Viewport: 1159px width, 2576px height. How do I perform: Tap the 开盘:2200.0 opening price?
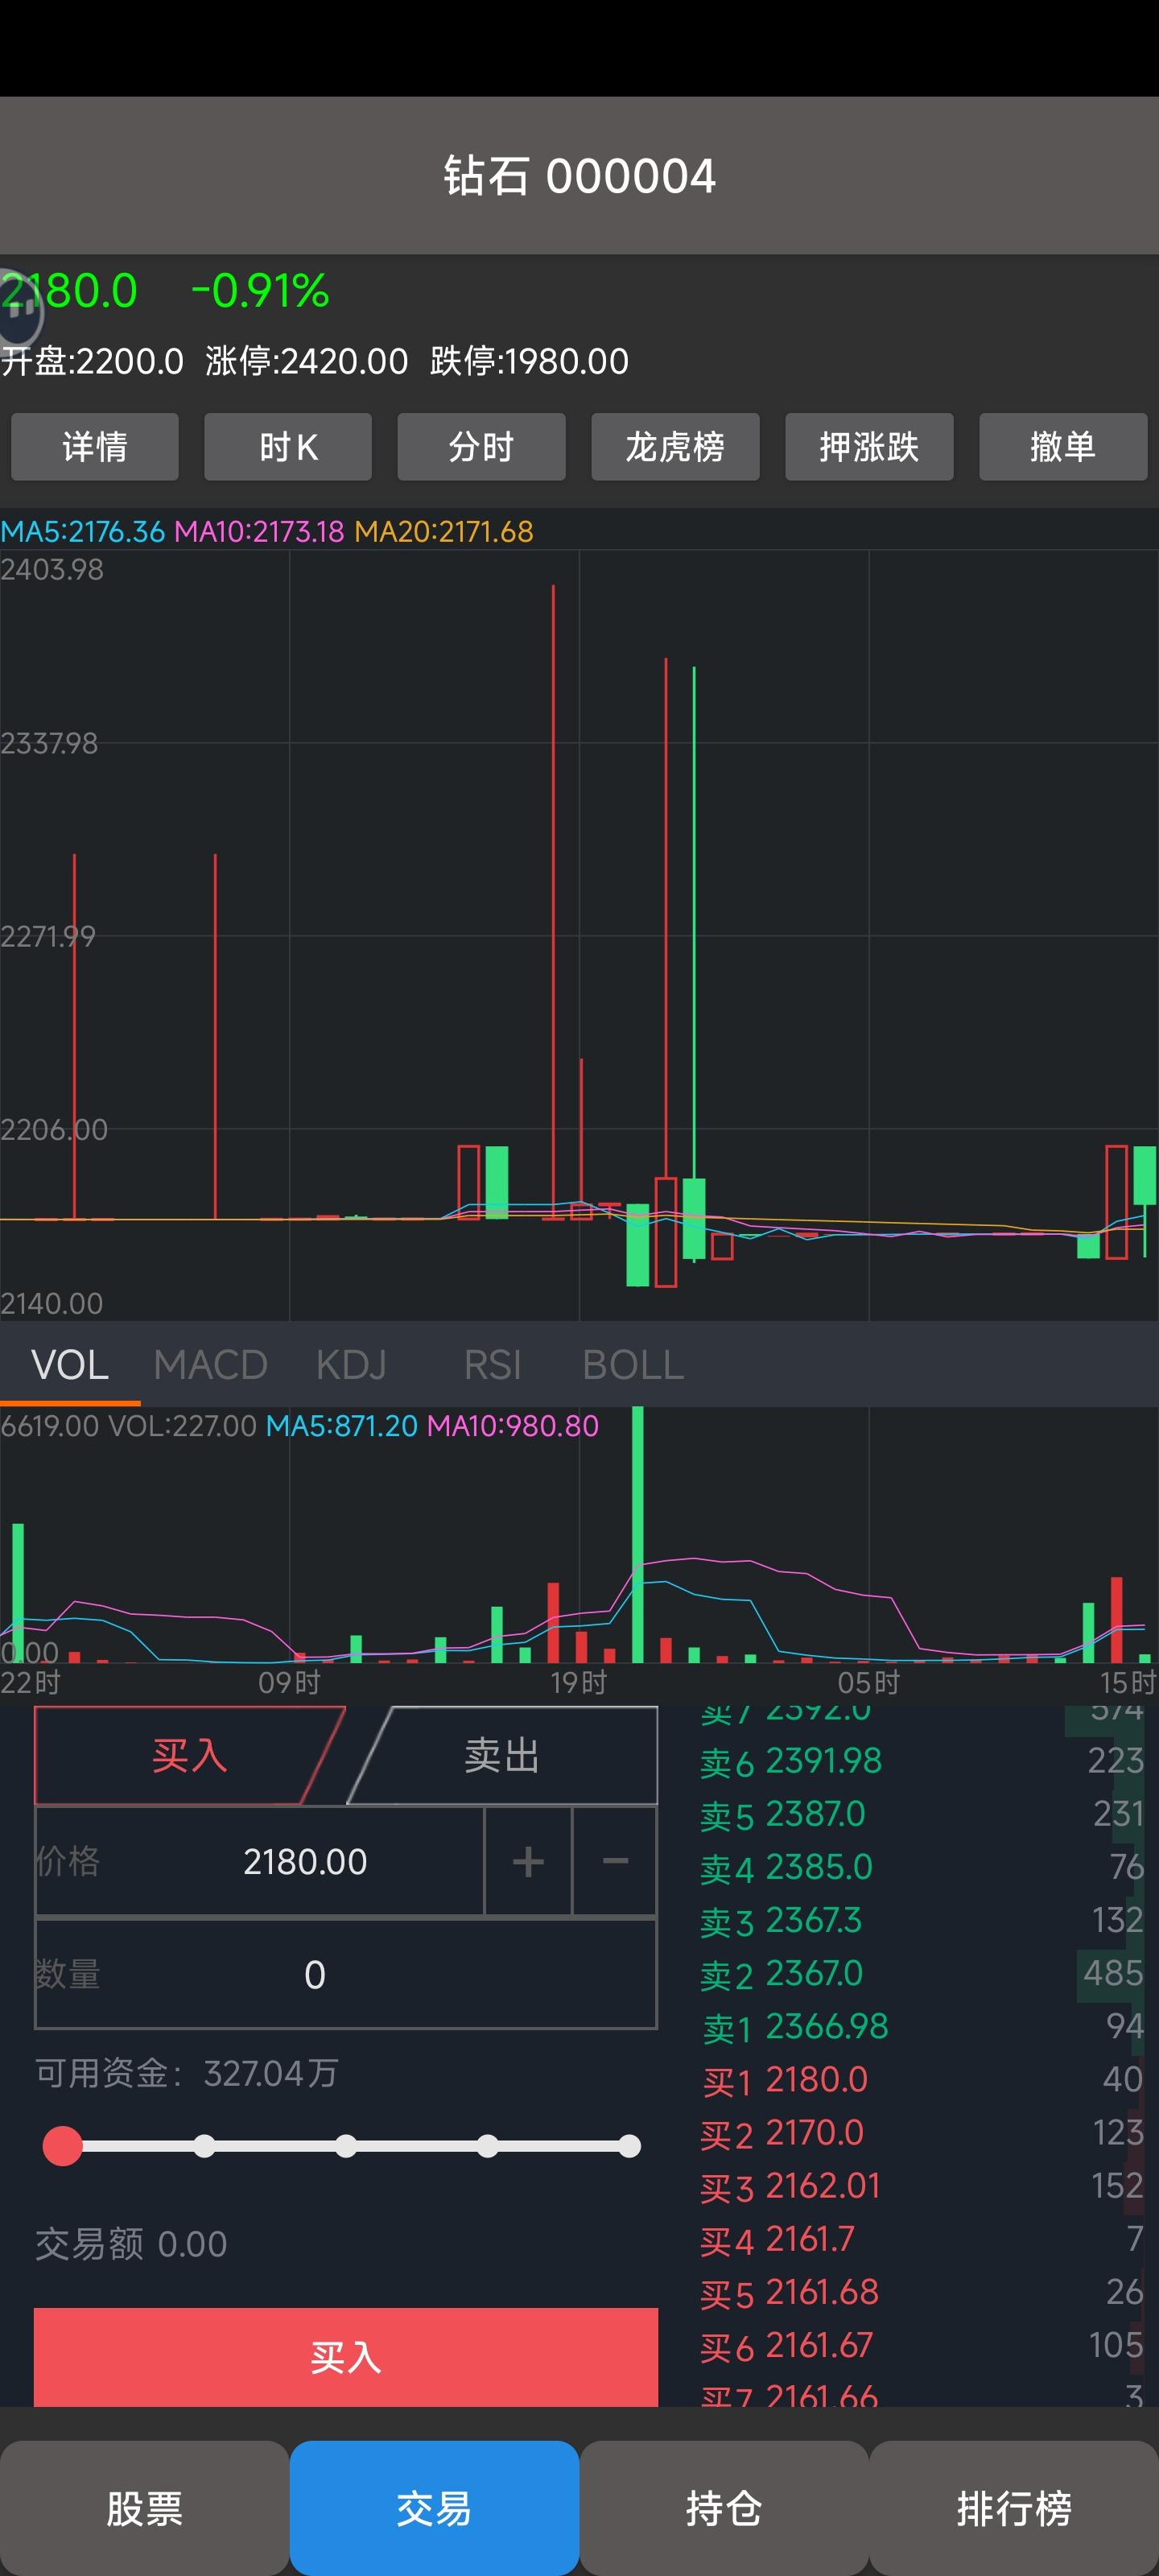(92, 361)
